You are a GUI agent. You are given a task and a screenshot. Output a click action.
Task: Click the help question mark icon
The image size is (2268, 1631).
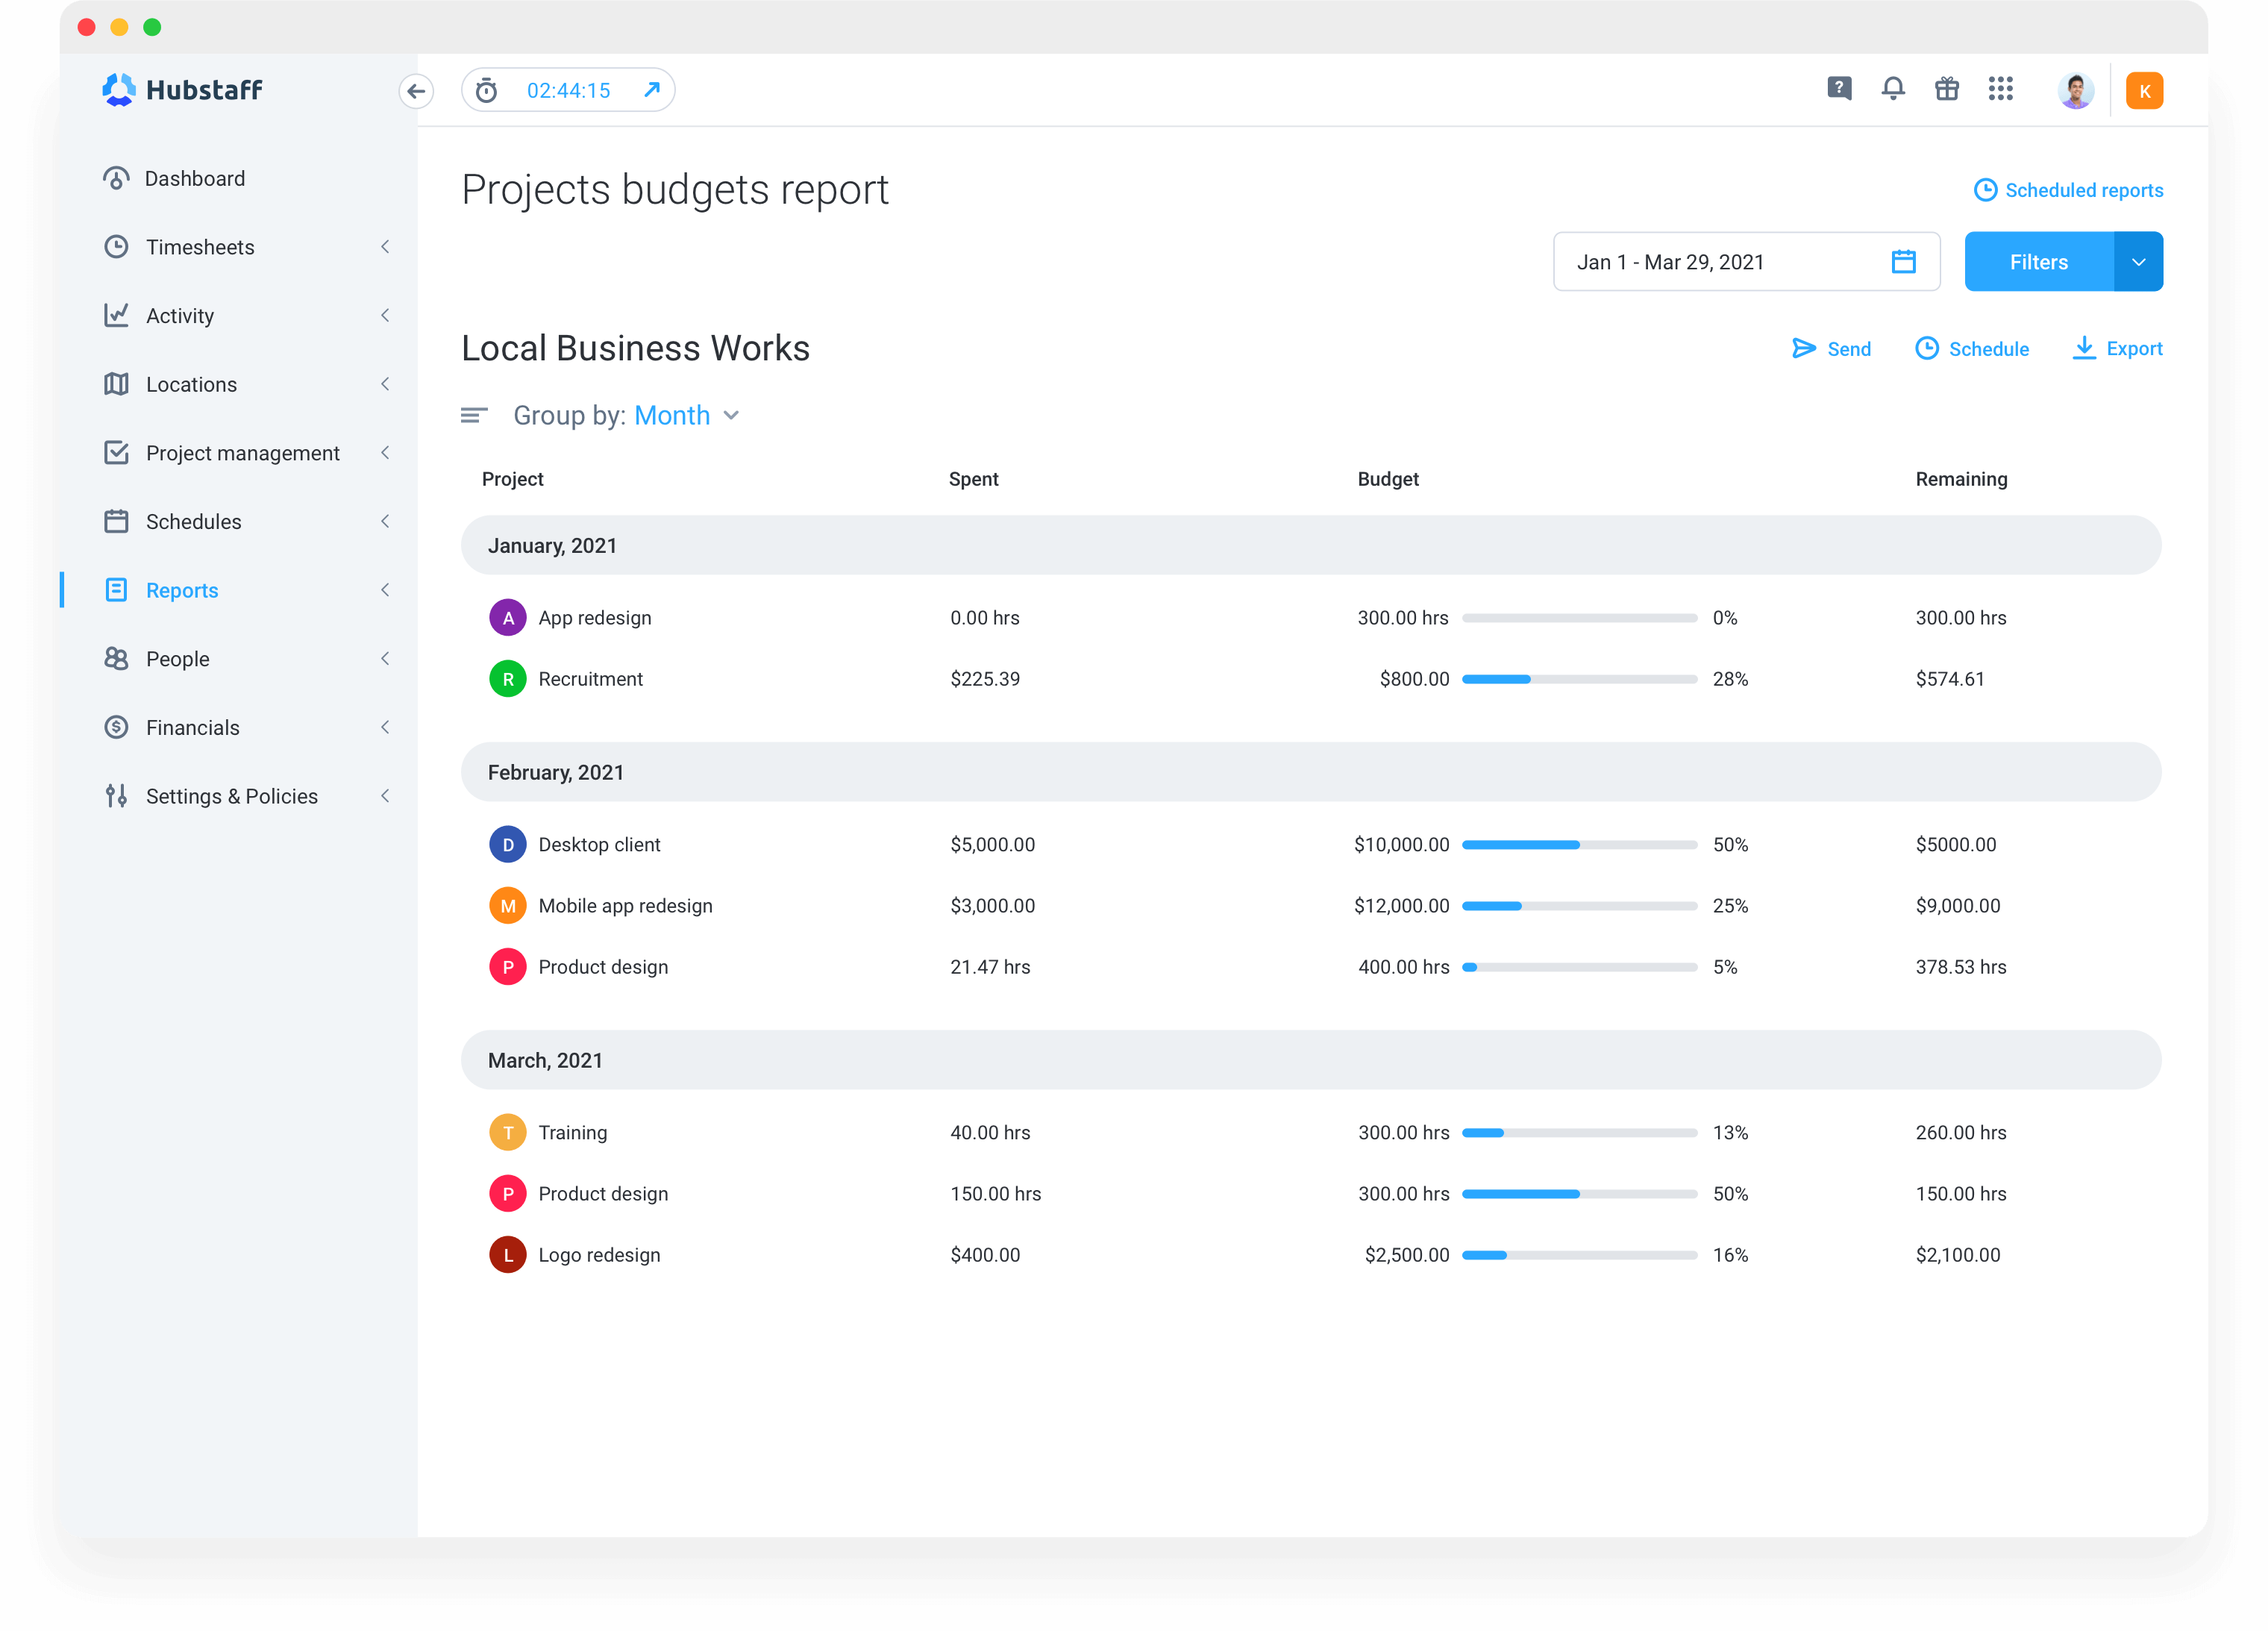[1838, 89]
